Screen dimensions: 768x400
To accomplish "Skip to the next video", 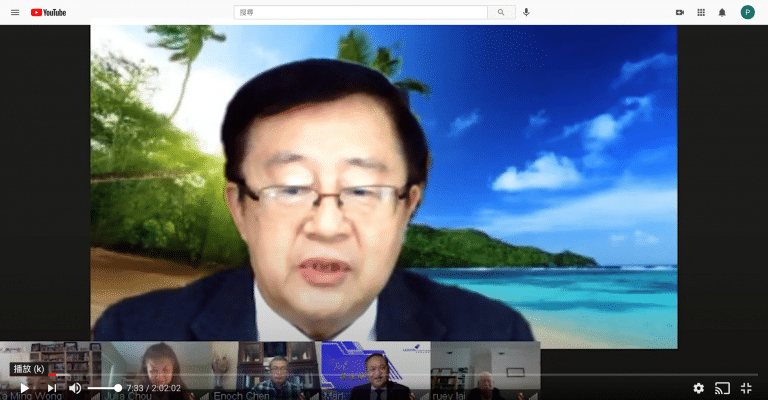I will pos(51,388).
